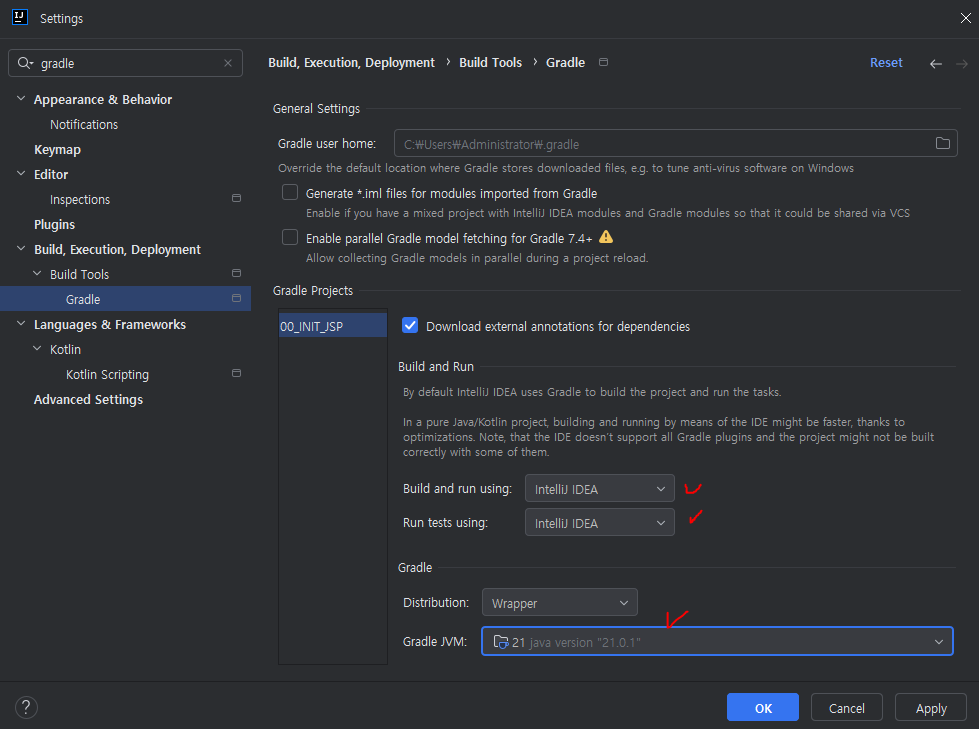Click the project icon on Build Tools row
979x729 pixels.
(236, 273)
